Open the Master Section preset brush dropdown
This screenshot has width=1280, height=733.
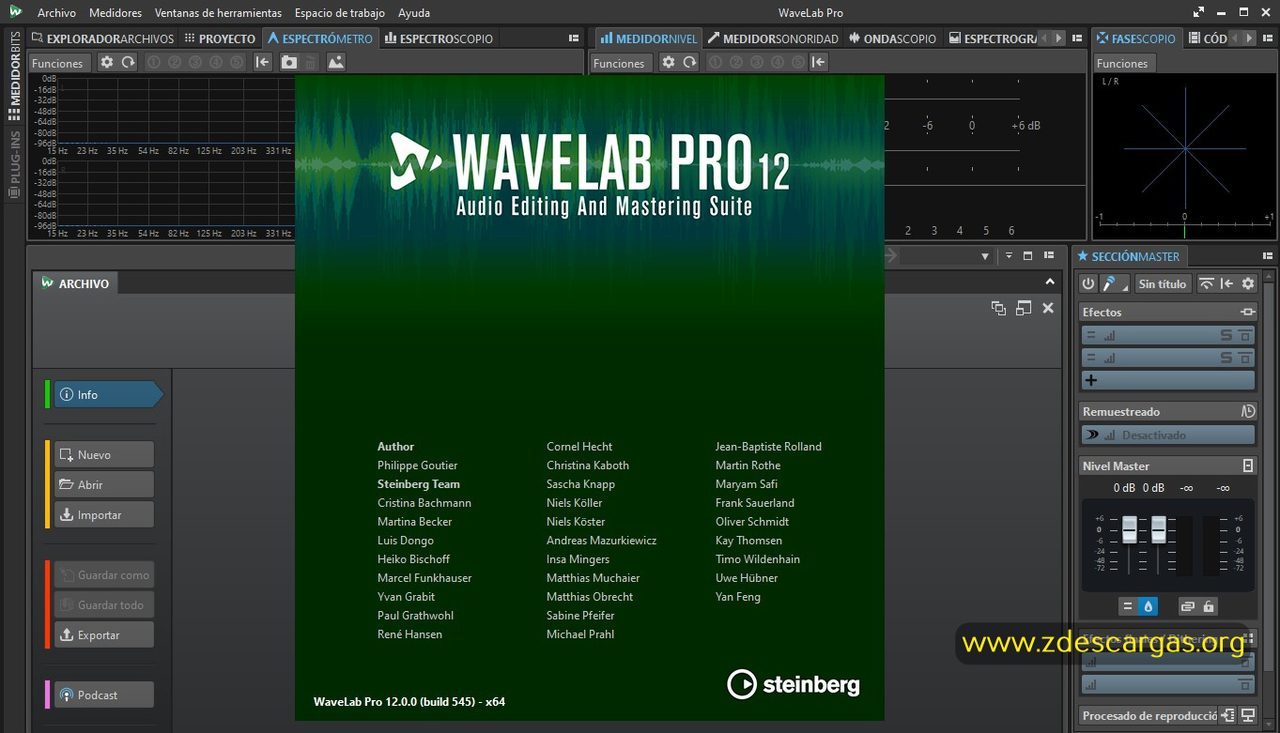[x=1115, y=284]
